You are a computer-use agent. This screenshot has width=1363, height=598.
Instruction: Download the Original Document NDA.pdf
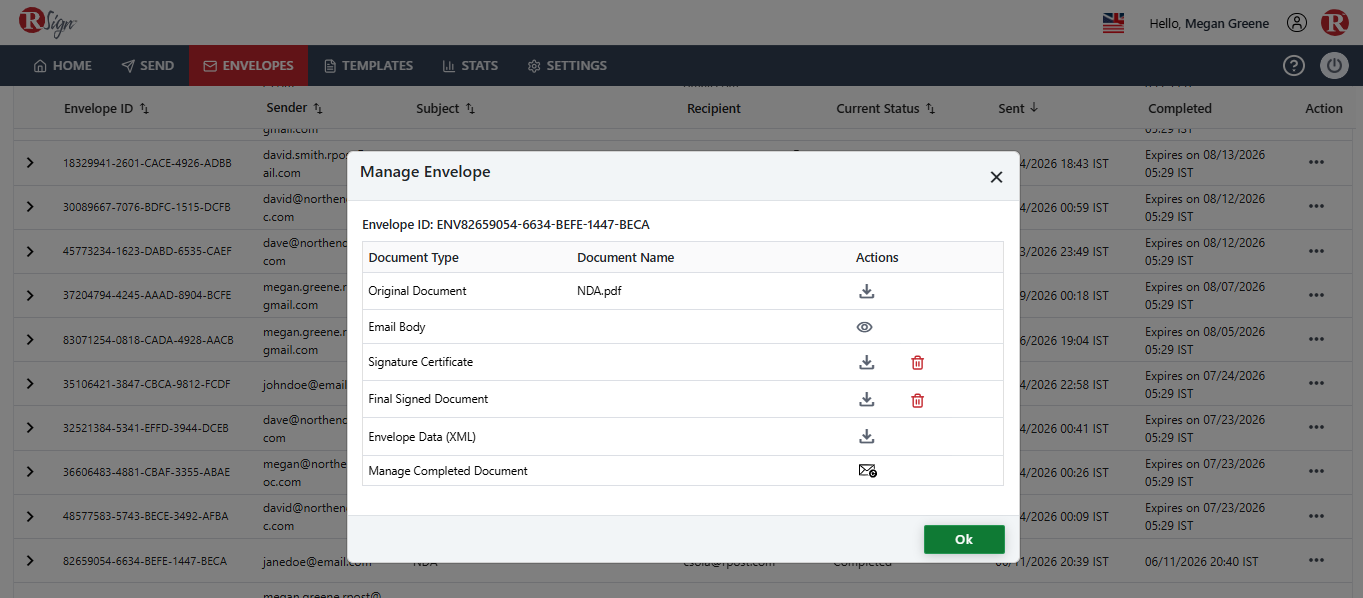tap(867, 291)
